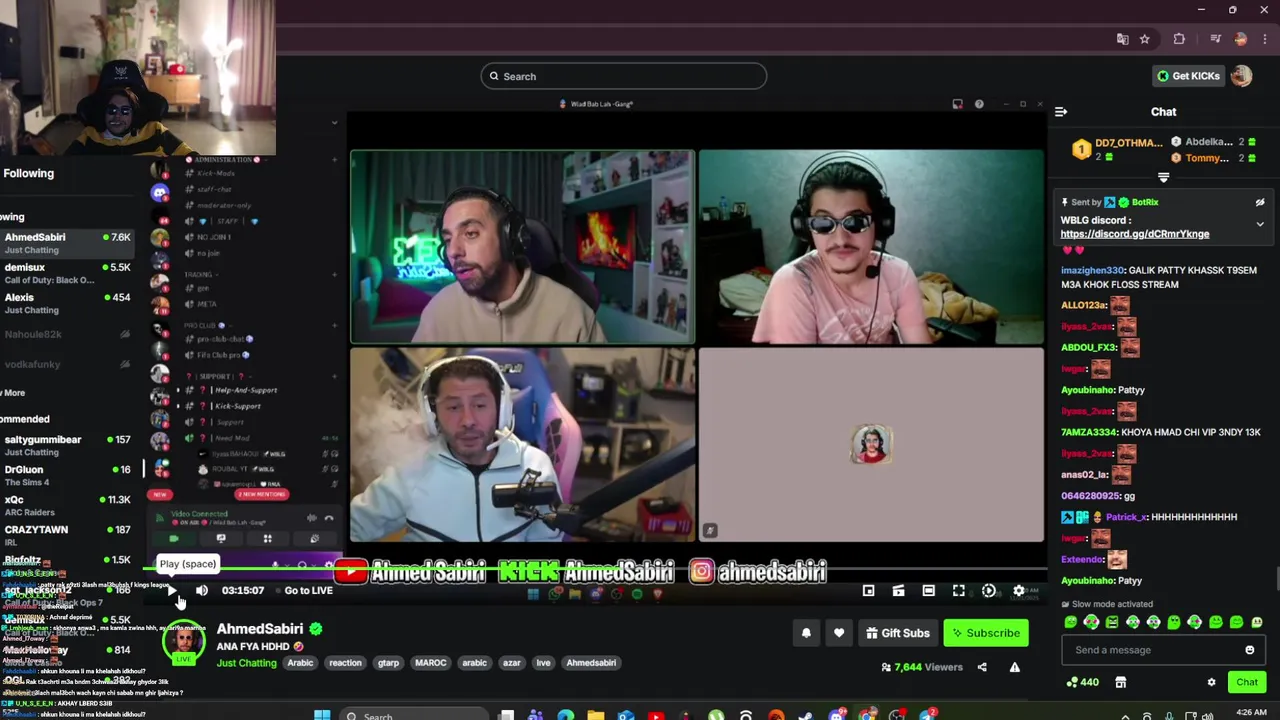Open the discord.gg invite link in chat
1280x720 pixels.
(1134, 234)
